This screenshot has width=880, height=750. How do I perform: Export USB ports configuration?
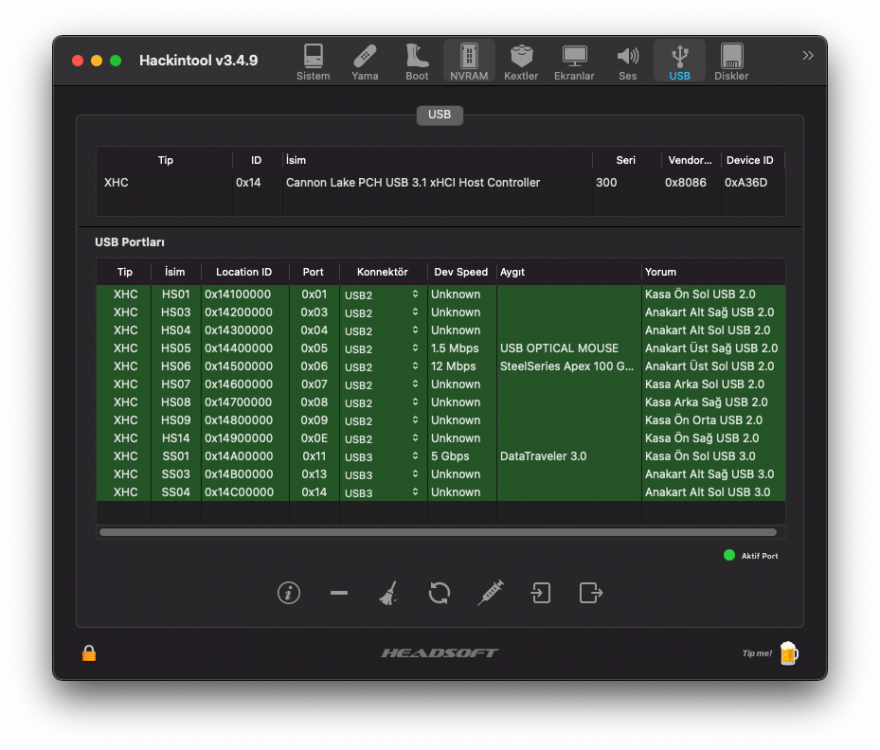[591, 593]
